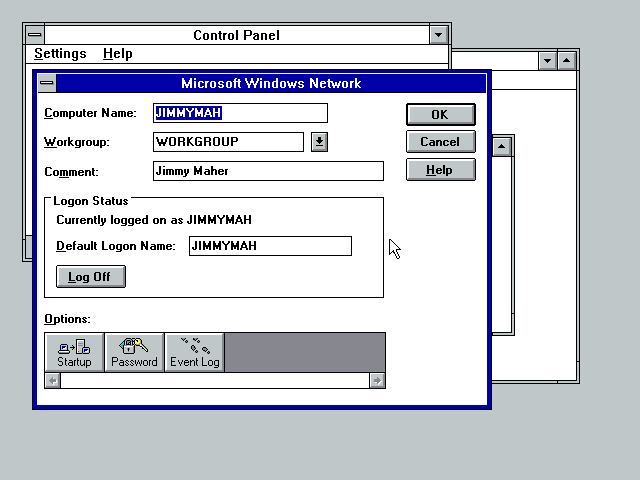The height and width of the screenshot is (480, 640).
Task: Open the Startup options icon
Action: coord(74,352)
